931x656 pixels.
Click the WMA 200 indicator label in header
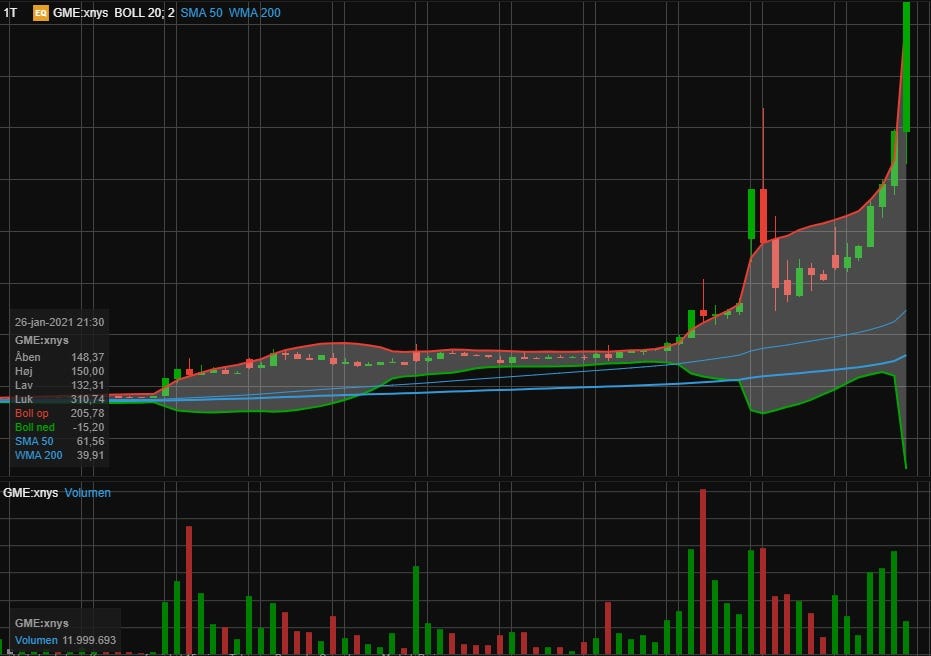point(255,12)
